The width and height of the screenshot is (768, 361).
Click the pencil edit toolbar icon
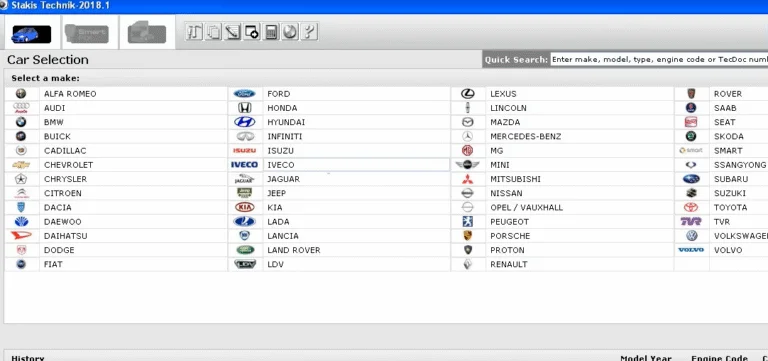[x=232, y=32]
